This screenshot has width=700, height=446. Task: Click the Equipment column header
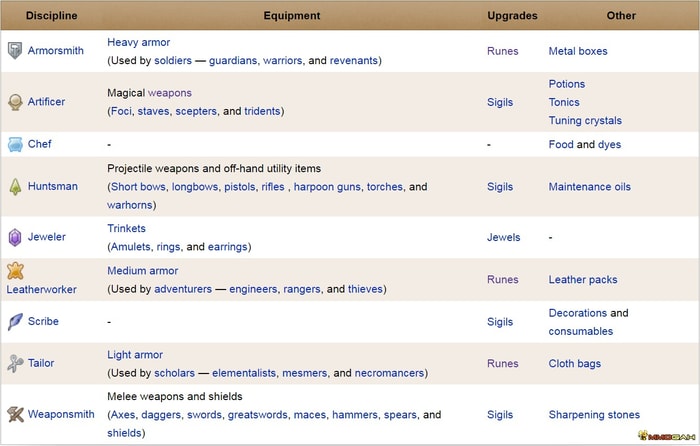pyautogui.click(x=292, y=16)
